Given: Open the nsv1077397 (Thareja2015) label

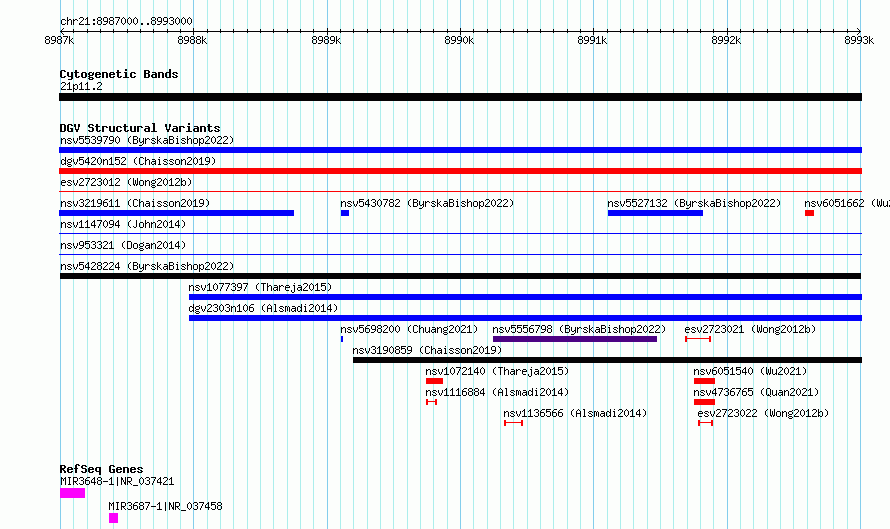Looking at the screenshot, I should (261, 287).
